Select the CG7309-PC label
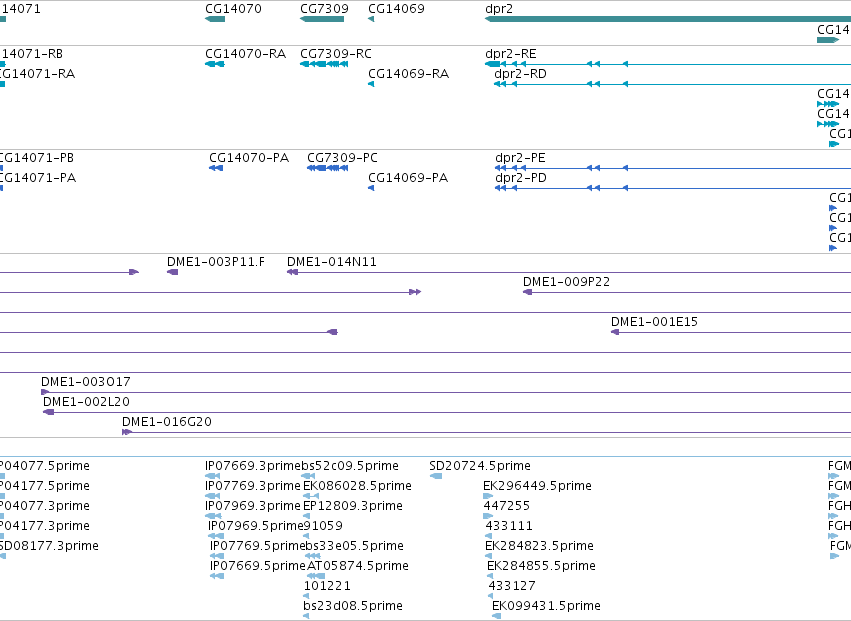This screenshot has height=621, width=851. 342,158
